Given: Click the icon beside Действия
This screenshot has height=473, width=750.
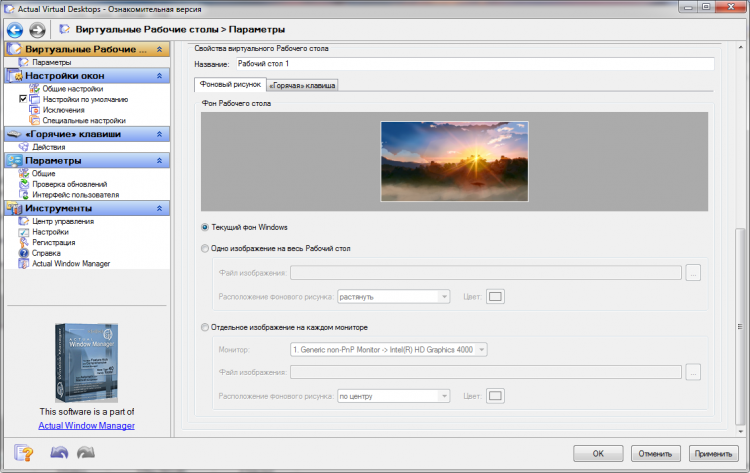Looking at the screenshot, I should [23, 147].
